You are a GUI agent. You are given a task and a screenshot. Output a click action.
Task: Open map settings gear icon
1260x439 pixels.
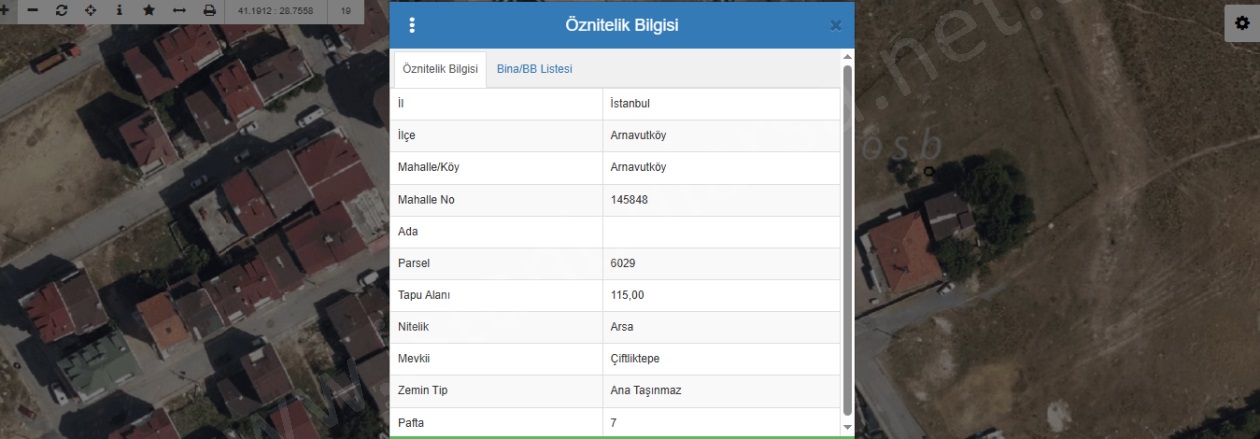click(1243, 23)
